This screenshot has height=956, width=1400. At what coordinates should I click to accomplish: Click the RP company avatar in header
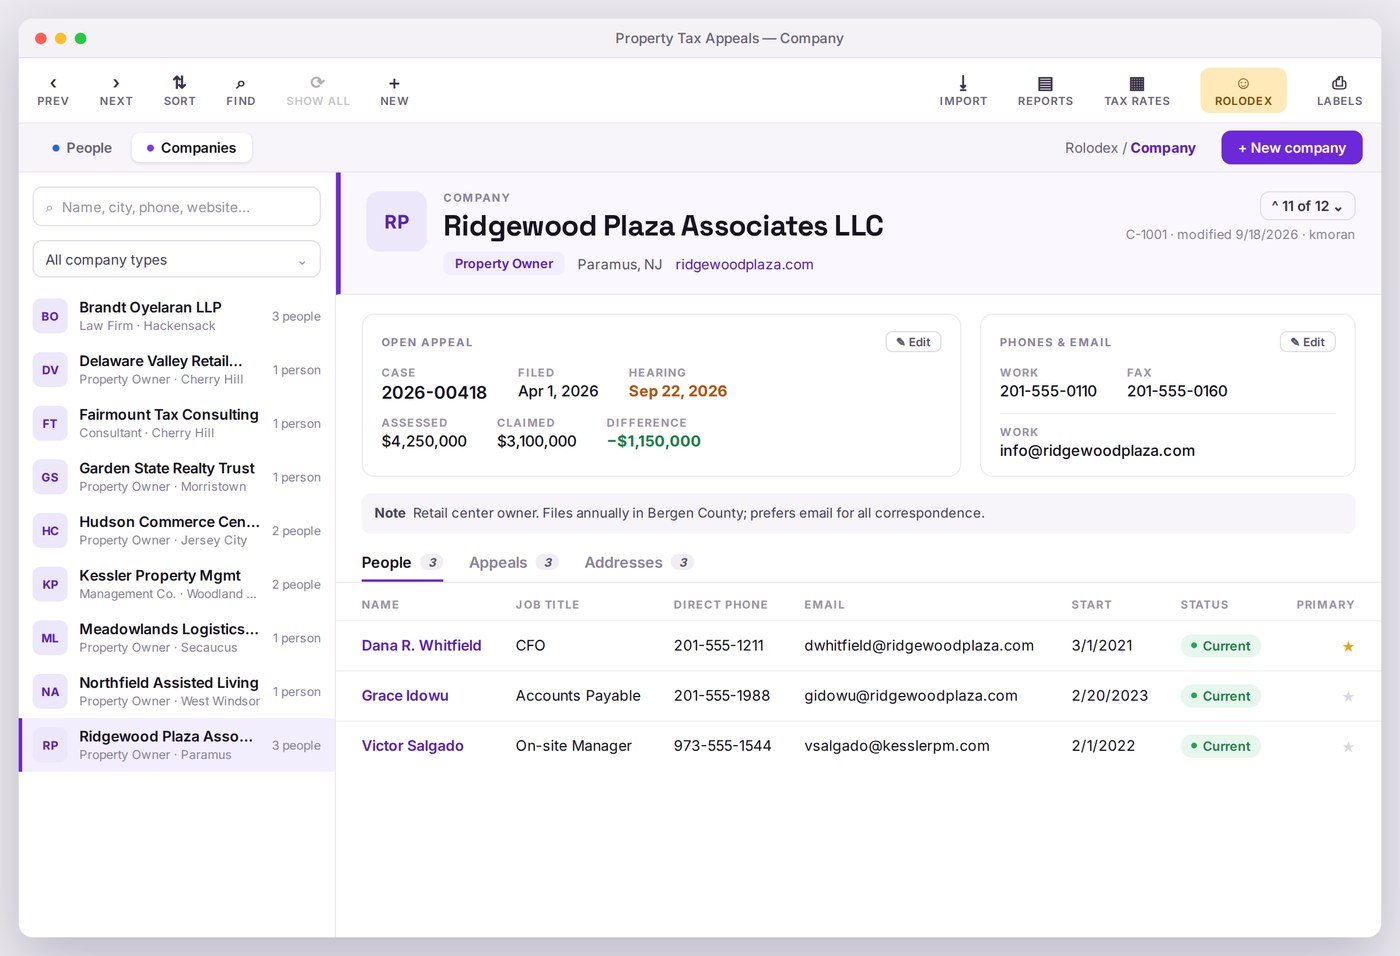[x=397, y=222]
